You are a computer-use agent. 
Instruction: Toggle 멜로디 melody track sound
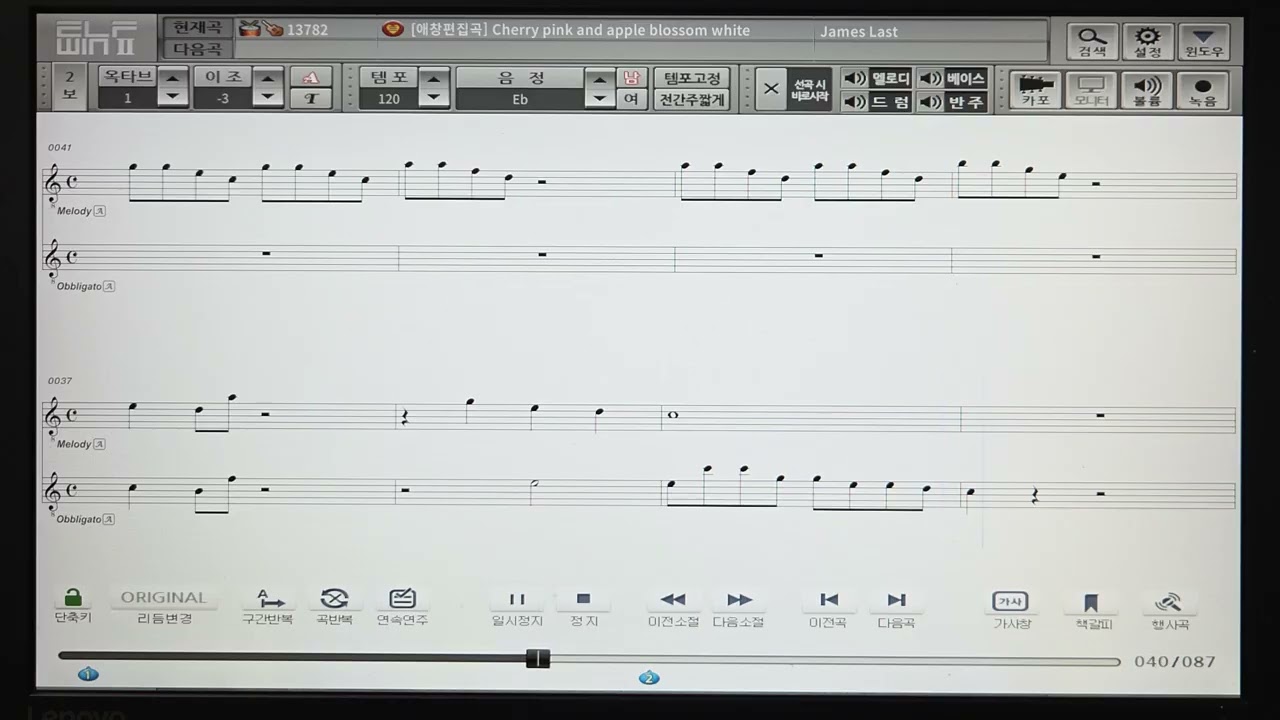coord(876,78)
